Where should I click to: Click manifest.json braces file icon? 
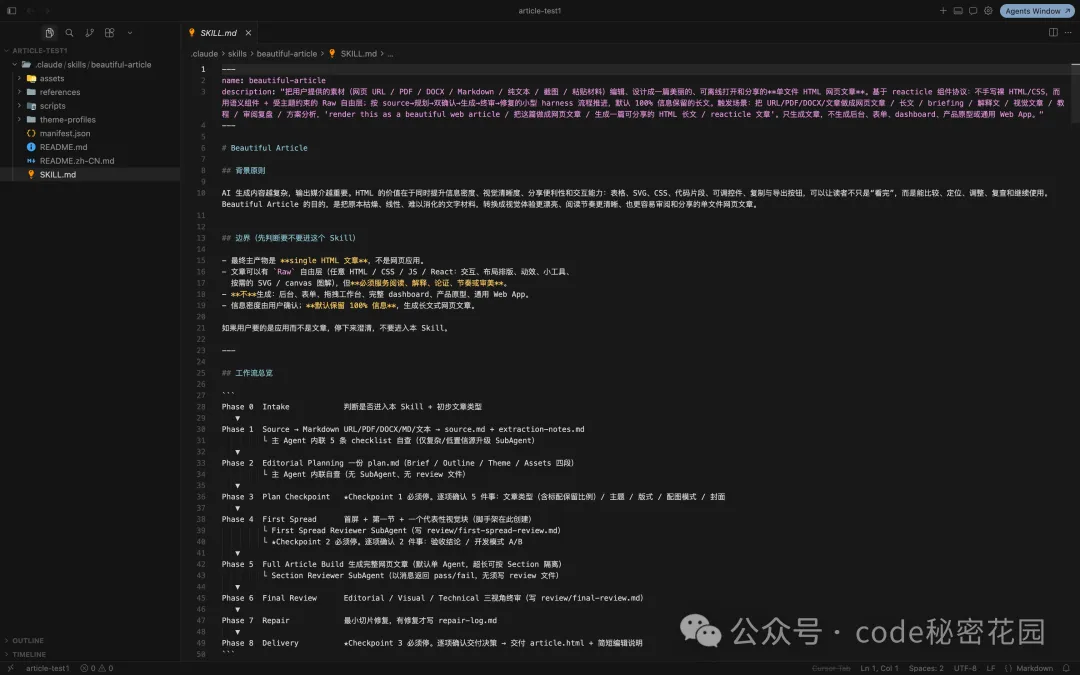(31, 134)
